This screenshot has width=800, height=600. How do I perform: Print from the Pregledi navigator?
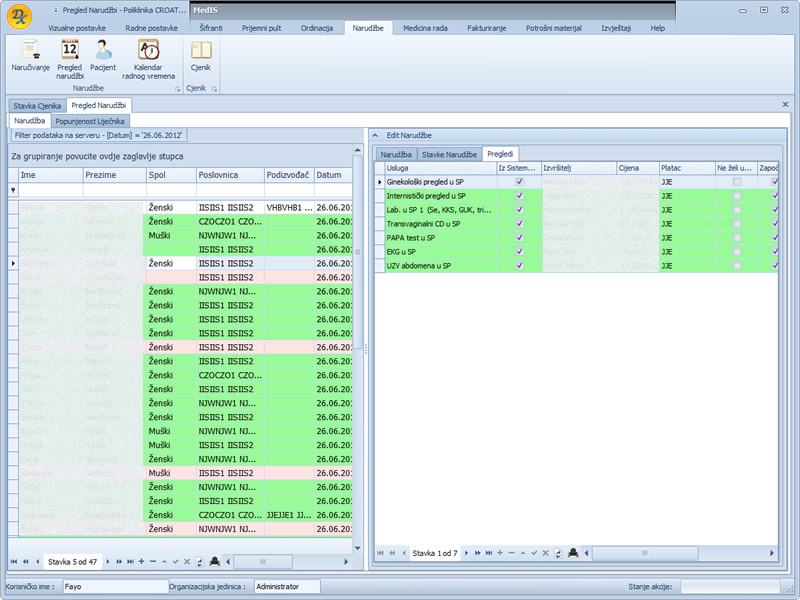click(x=573, y=553)
